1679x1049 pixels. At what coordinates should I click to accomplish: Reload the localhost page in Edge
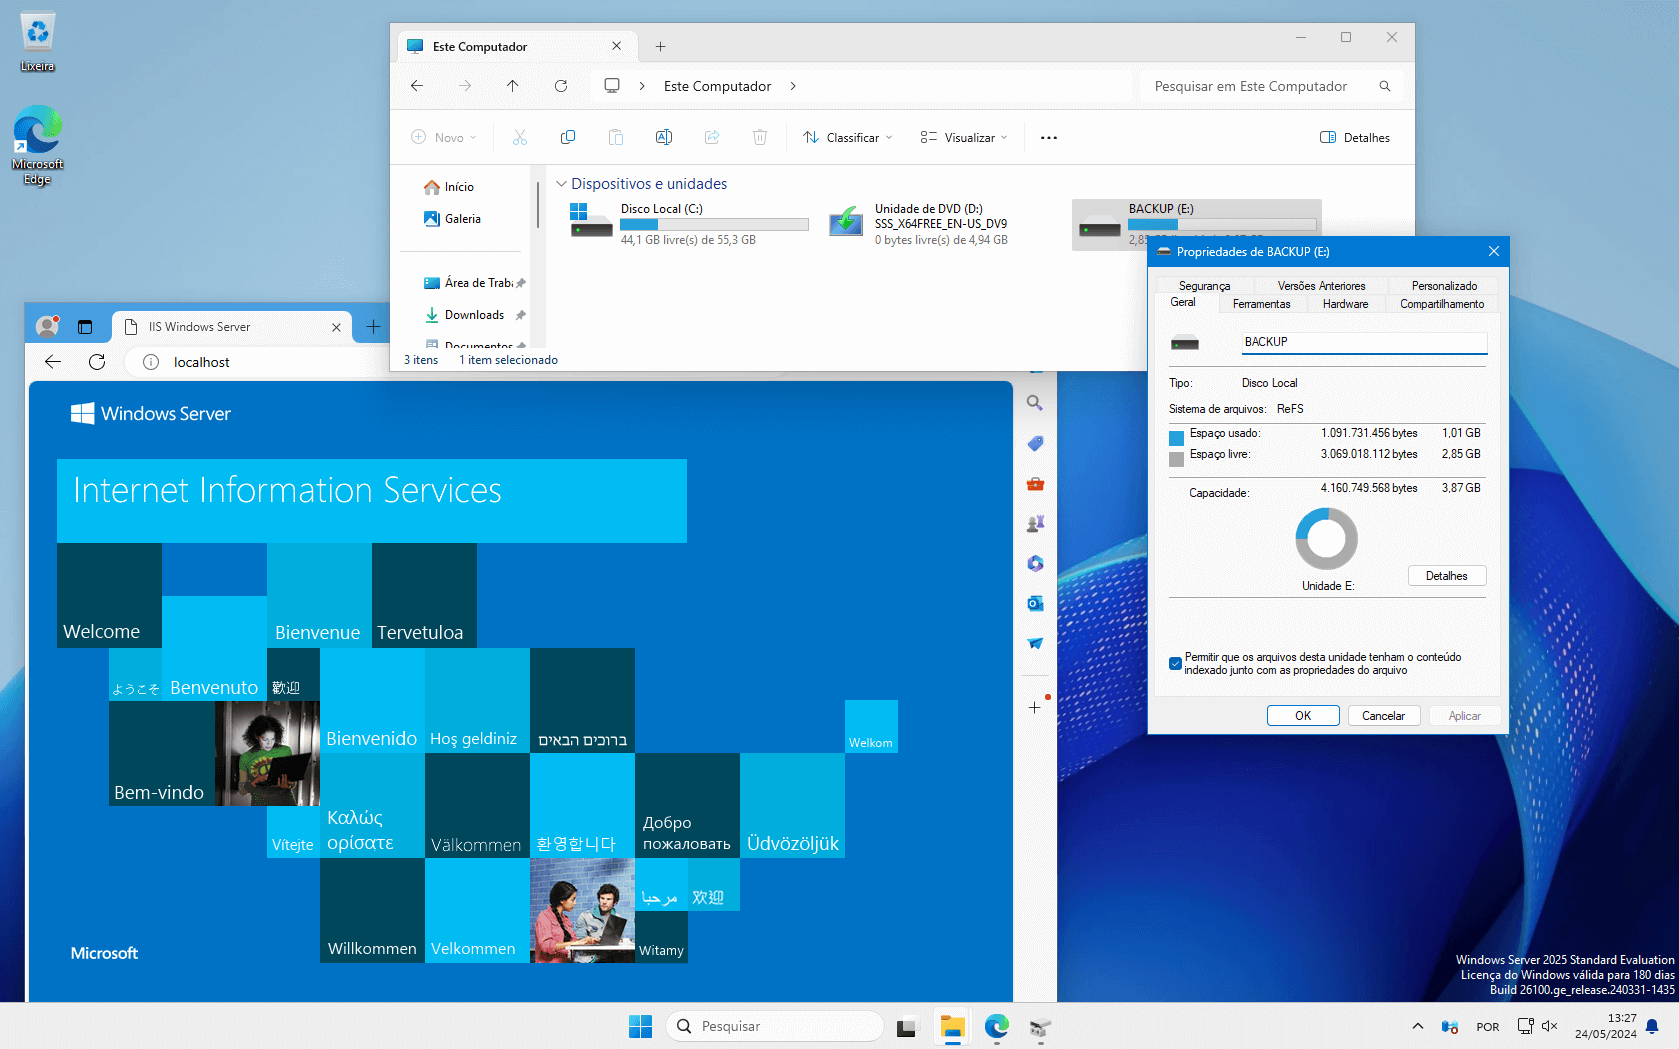[97, 362]
